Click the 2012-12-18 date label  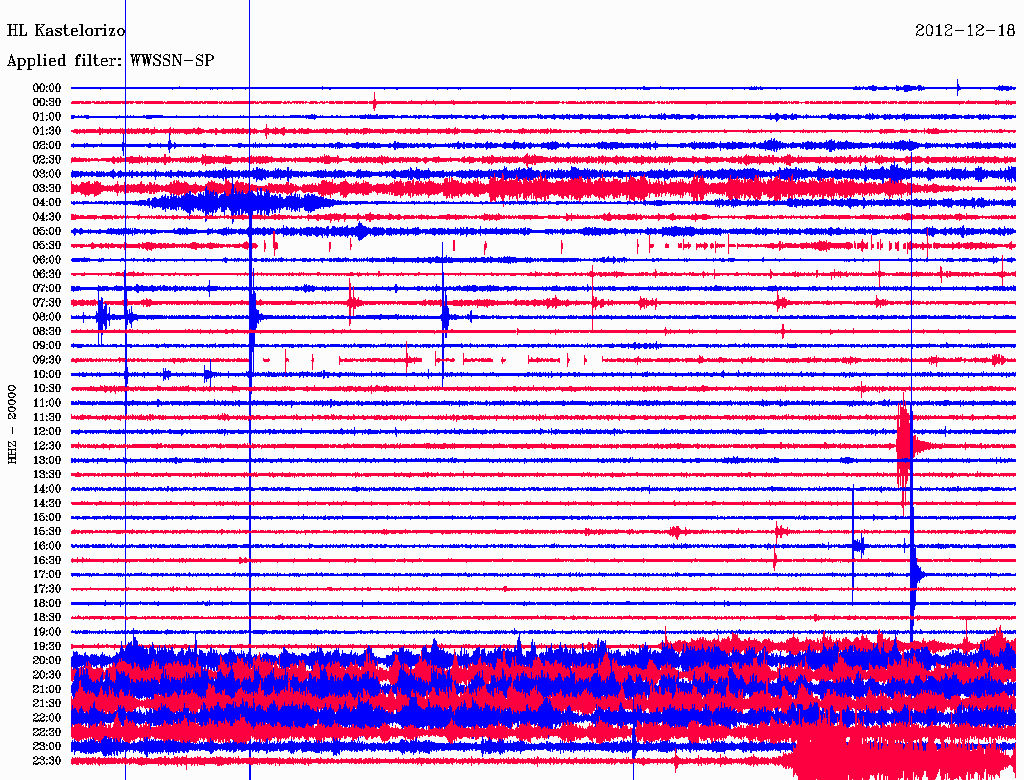coord(964,30)
